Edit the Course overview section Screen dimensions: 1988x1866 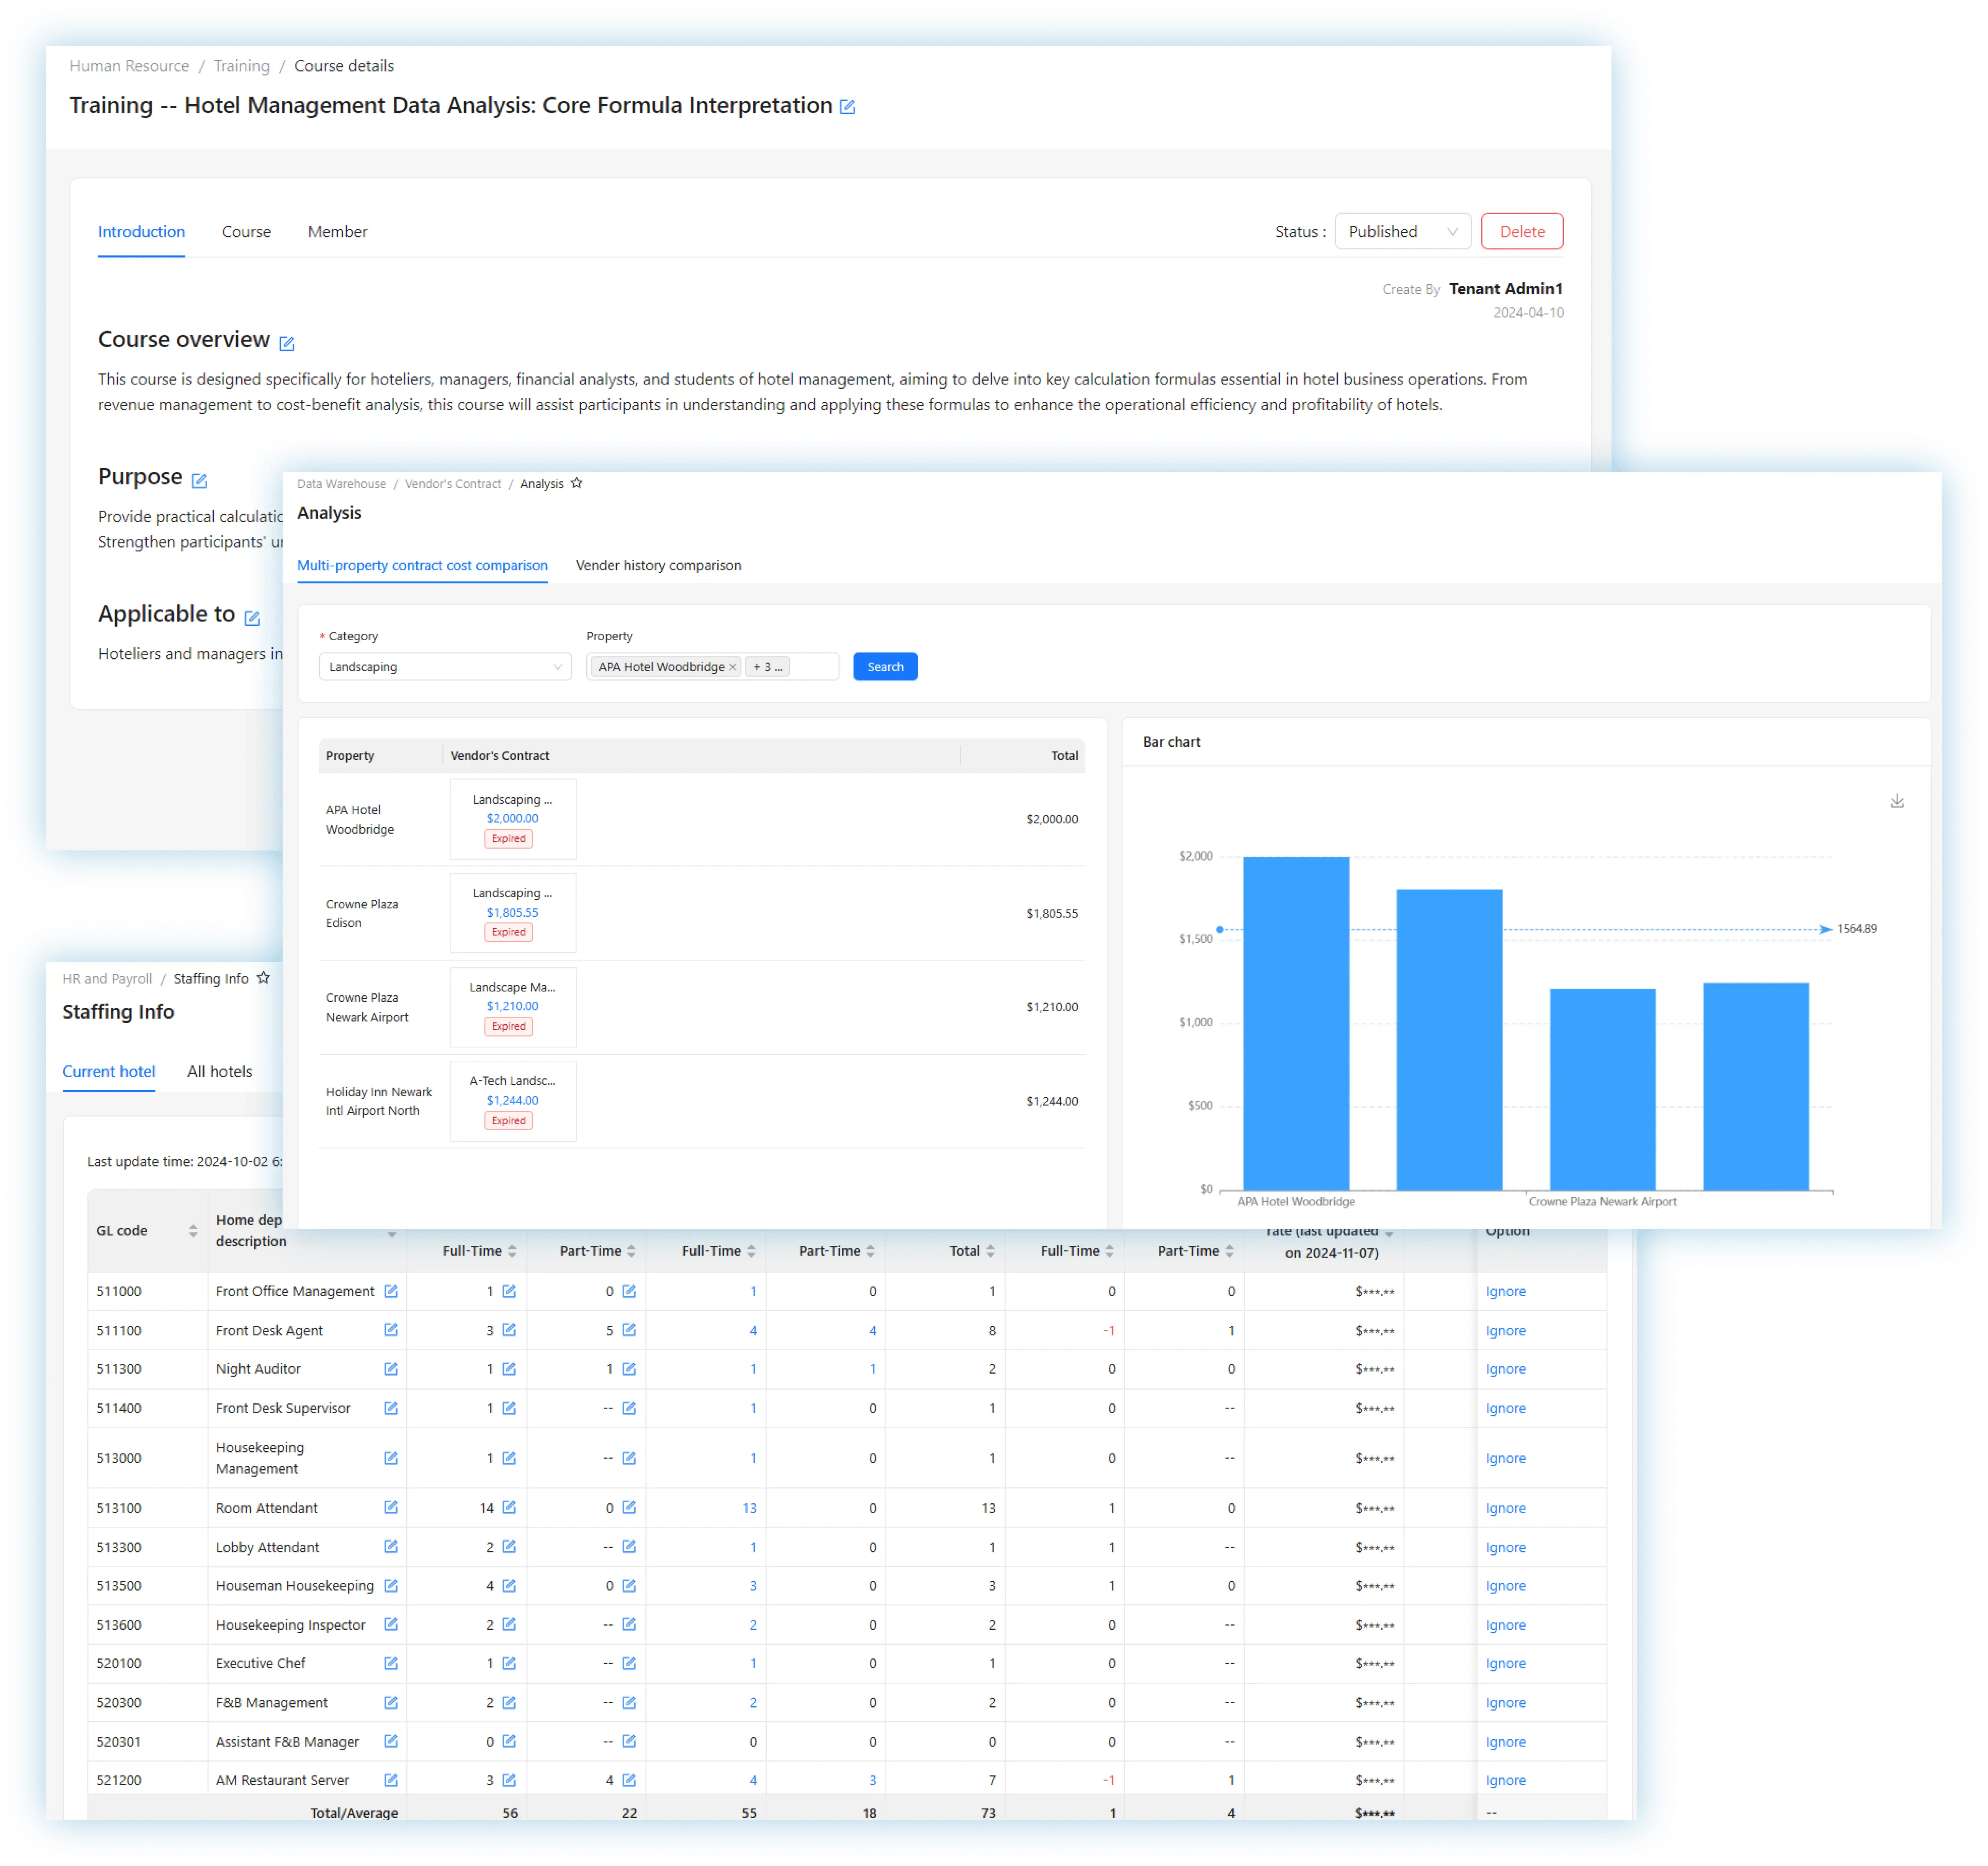[287, 343]
